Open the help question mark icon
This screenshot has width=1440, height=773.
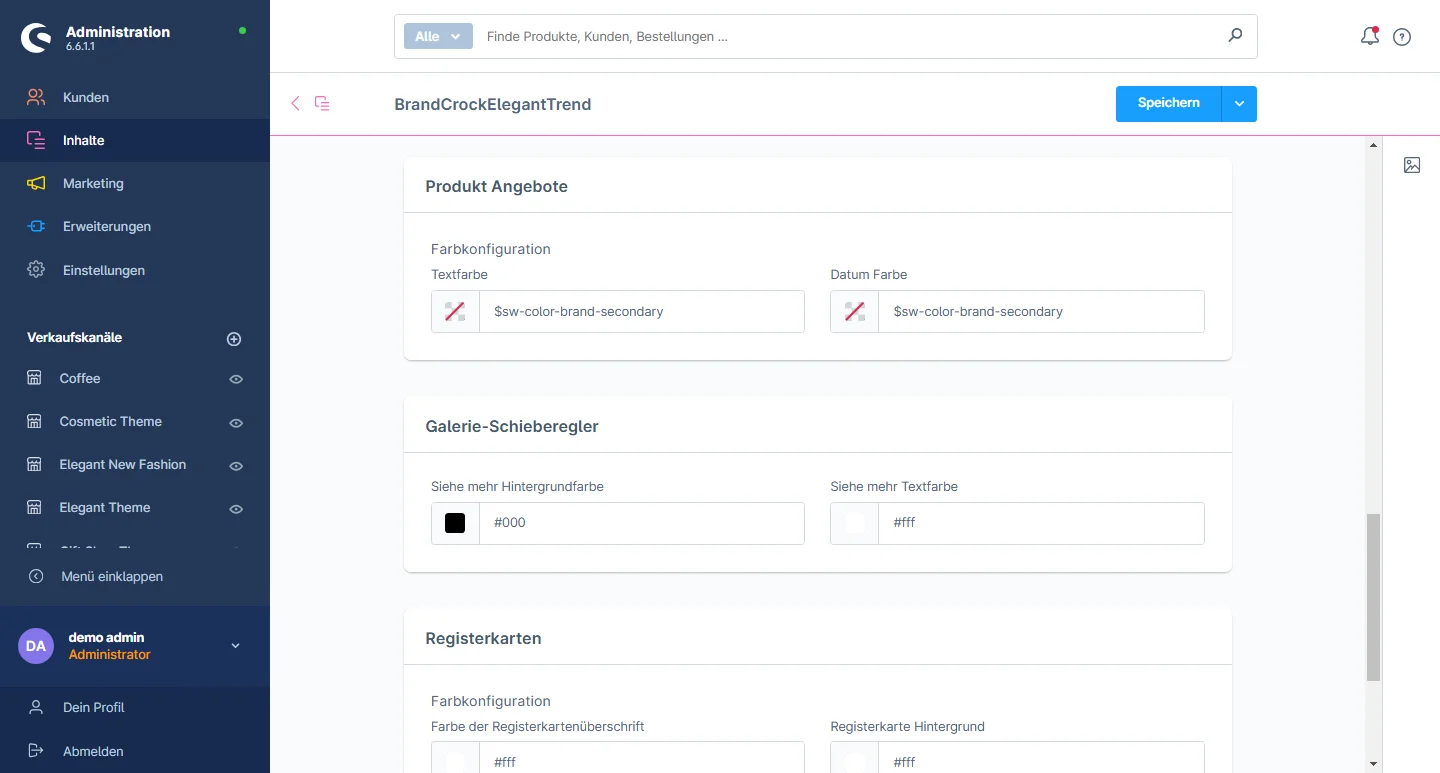(x=1402, y=37)
